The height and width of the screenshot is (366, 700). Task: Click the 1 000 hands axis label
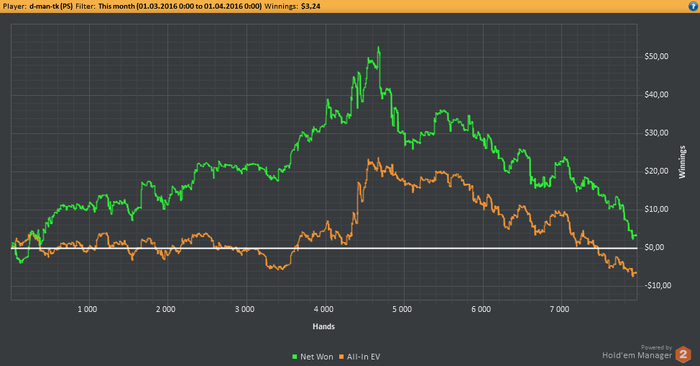[x=87, y=309]
